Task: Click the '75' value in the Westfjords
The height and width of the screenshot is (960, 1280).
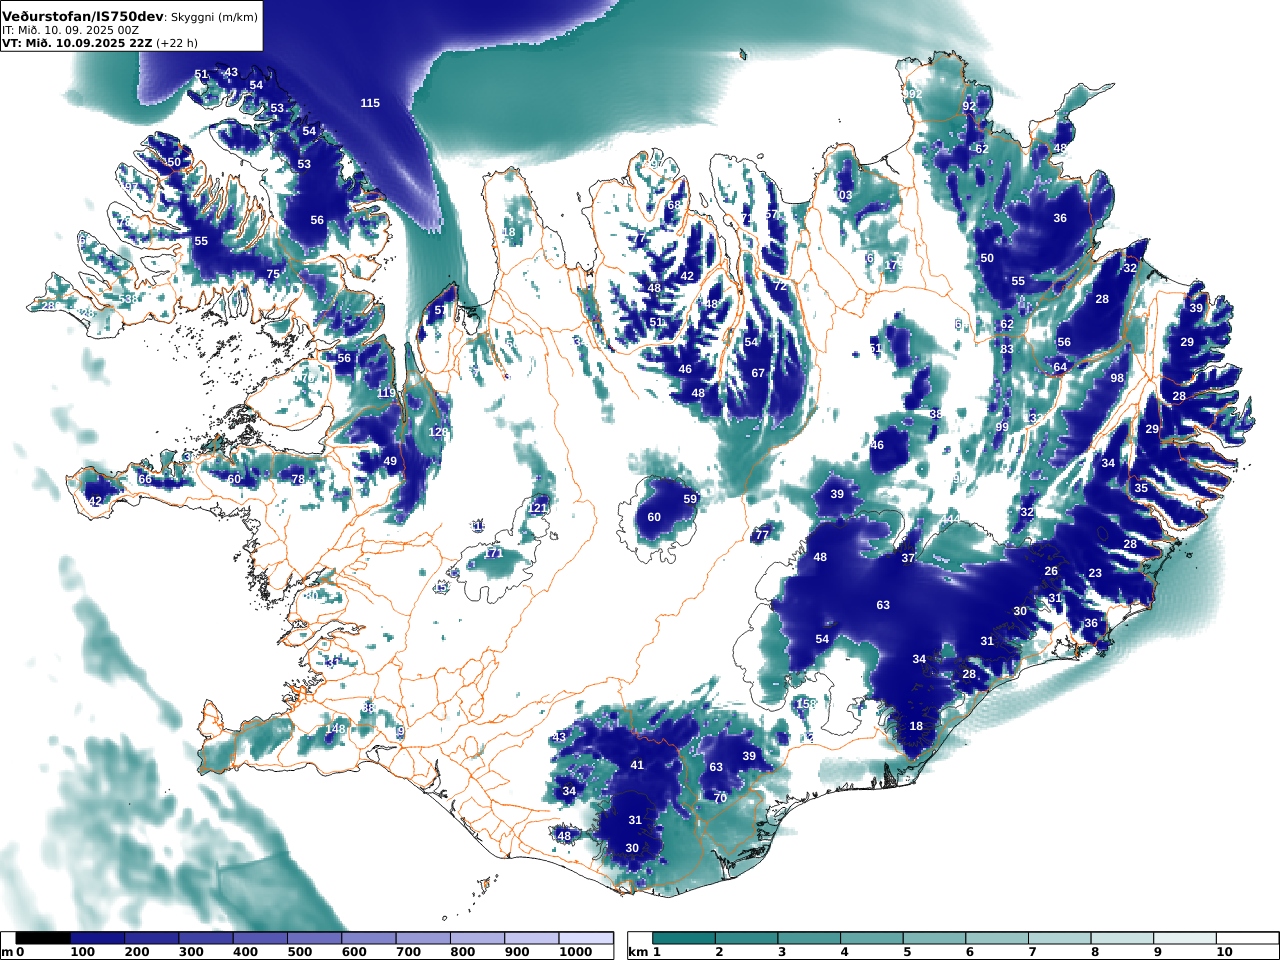Action: pyautogui.click(x=273, y=274)
